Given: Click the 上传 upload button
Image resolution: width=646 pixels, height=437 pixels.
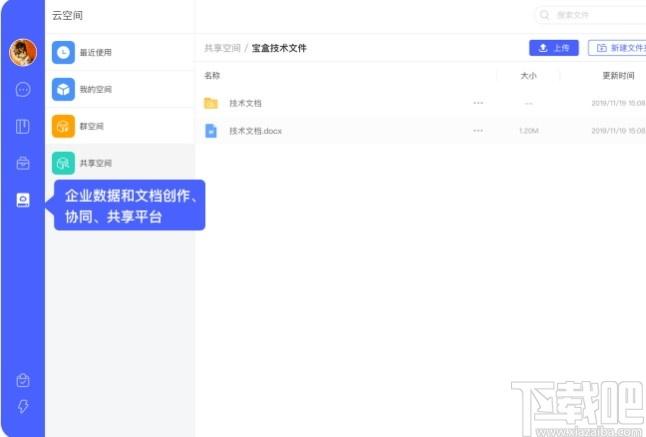Looking at the screenshot, I should click(553, 47).
